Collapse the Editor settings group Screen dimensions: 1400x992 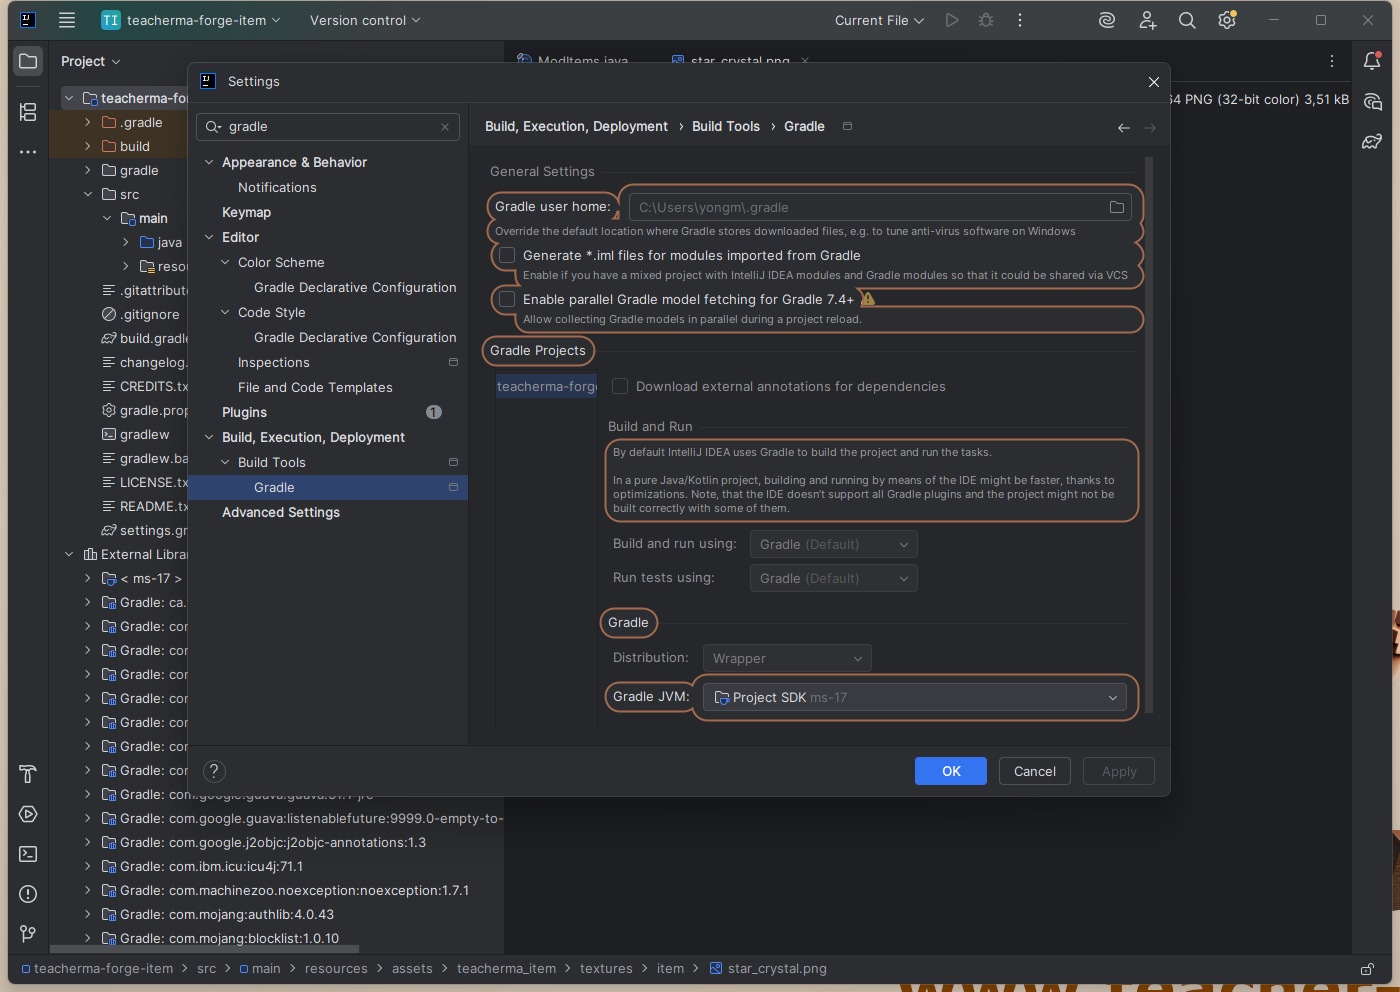tap(209, 237)
